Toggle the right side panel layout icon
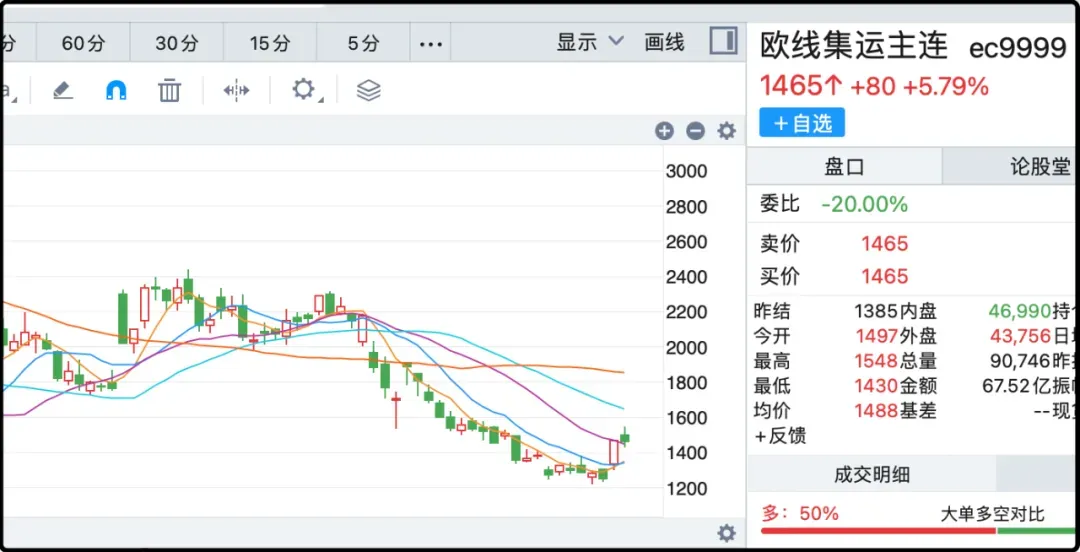This screenshot has height=552, width=1080. click(723, 42)
